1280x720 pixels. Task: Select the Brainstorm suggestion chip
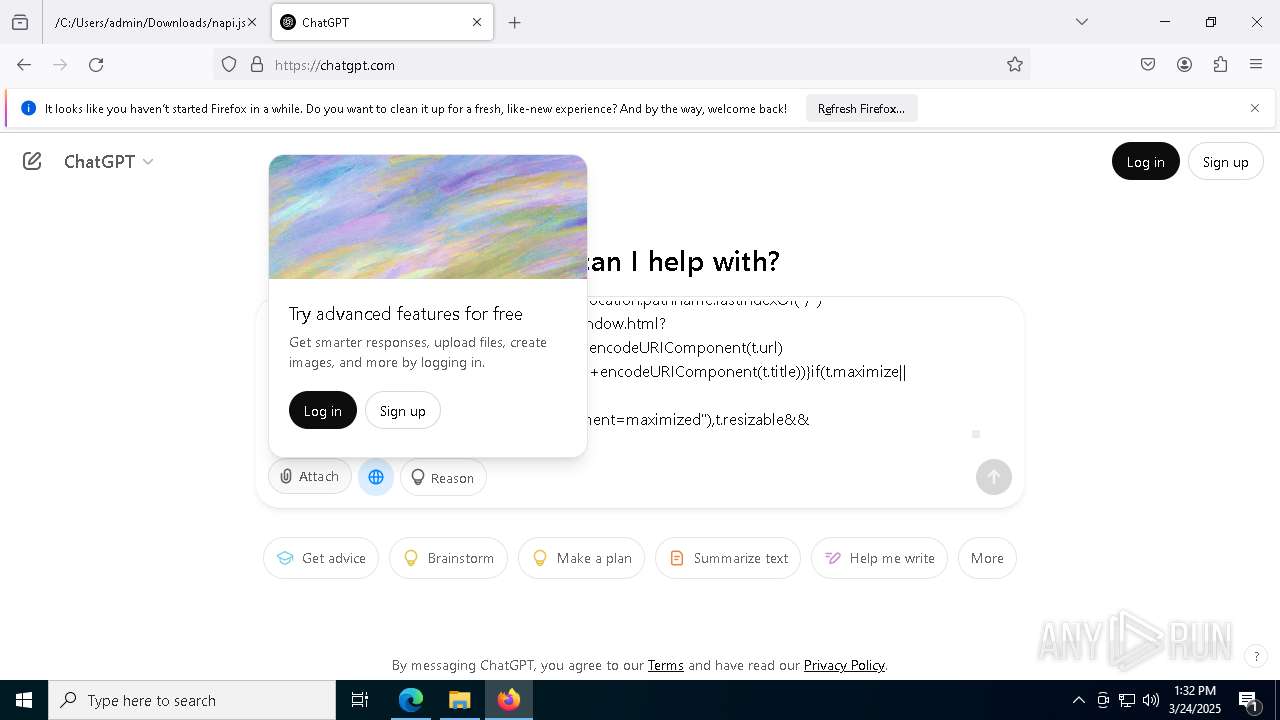448,558
